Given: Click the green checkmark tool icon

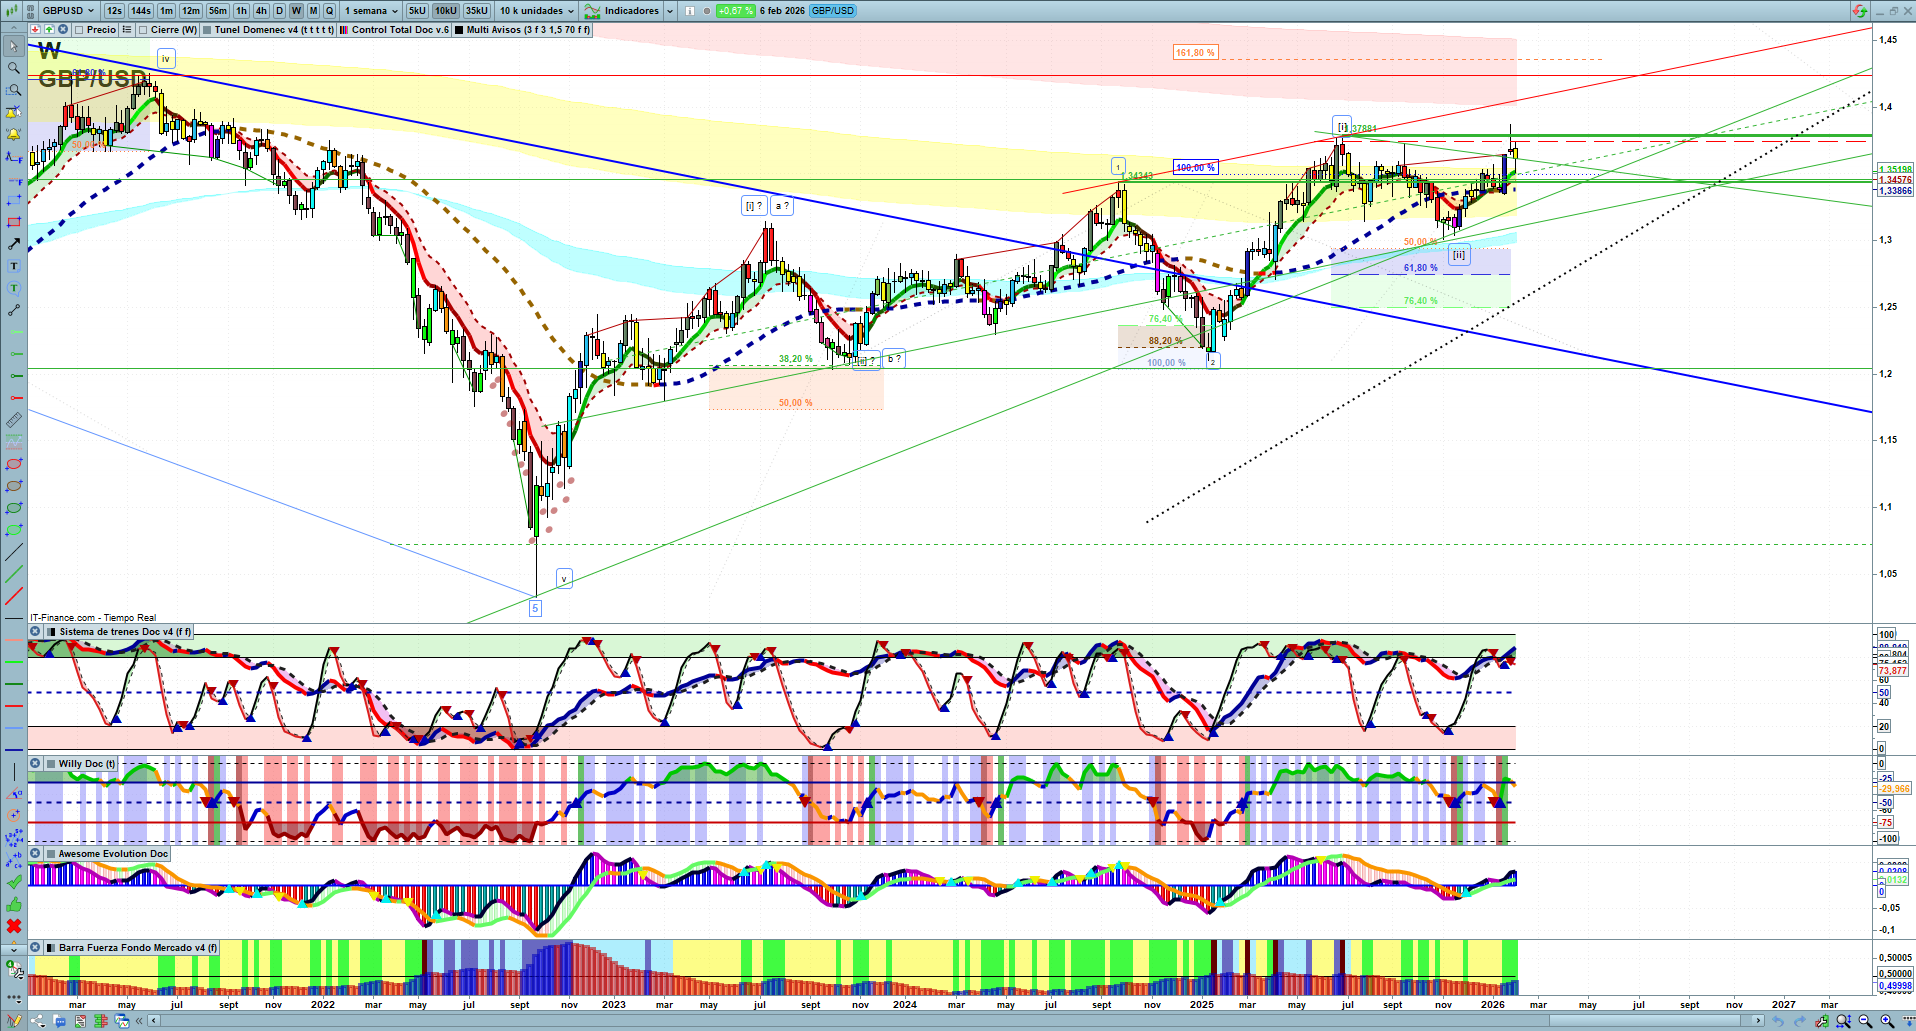Looking at the screenshot, I should click(14, 882).
